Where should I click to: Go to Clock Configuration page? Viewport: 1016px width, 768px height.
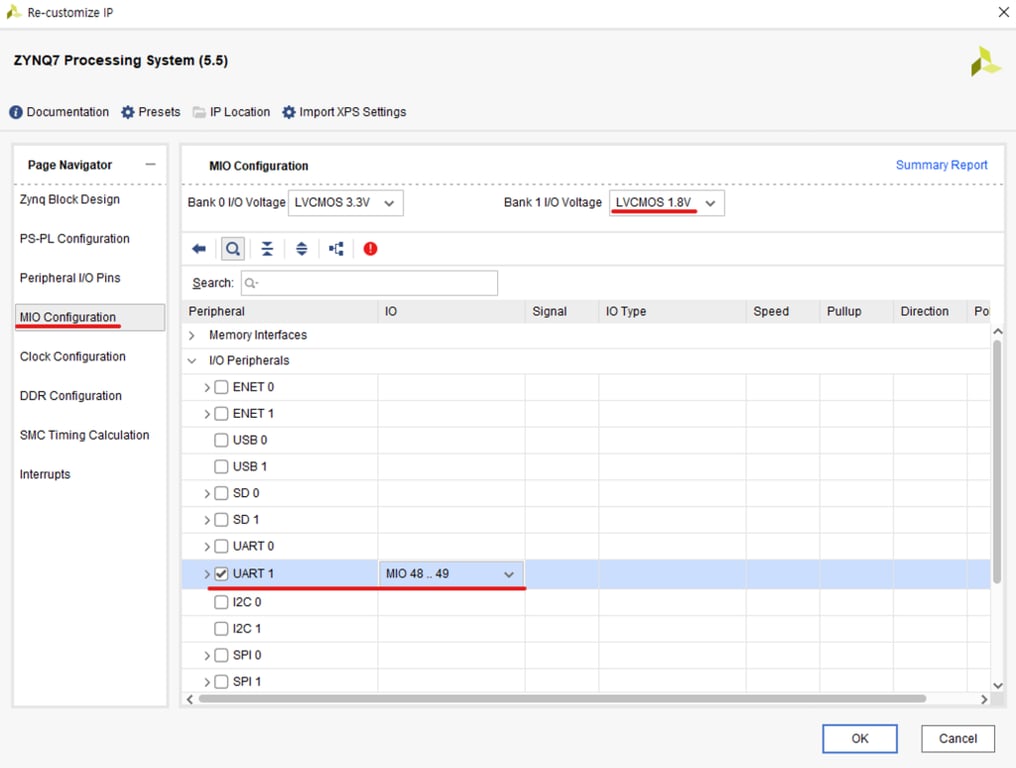coord(73,357)
